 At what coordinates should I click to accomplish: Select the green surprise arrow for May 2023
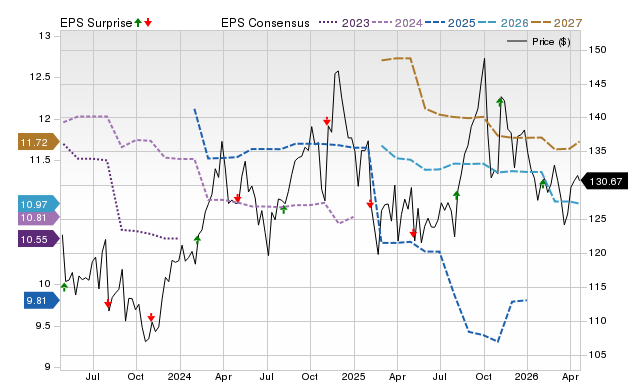64,287
